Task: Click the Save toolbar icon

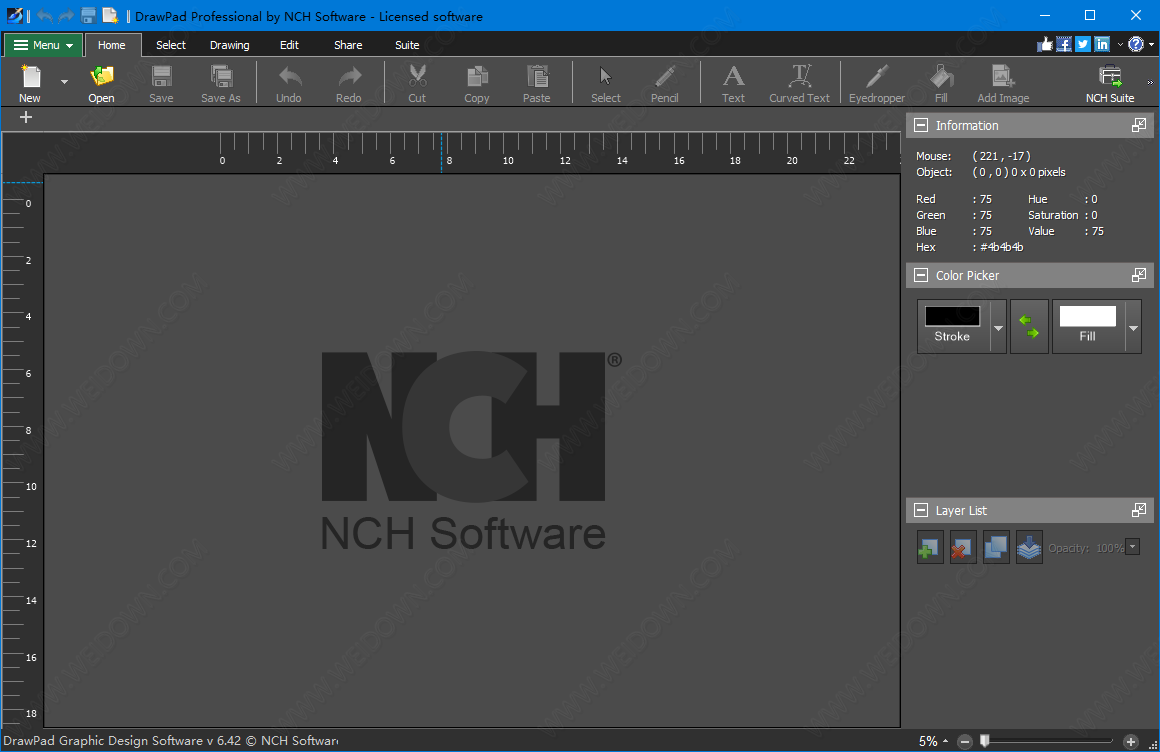Action: [x=161, y=83]
